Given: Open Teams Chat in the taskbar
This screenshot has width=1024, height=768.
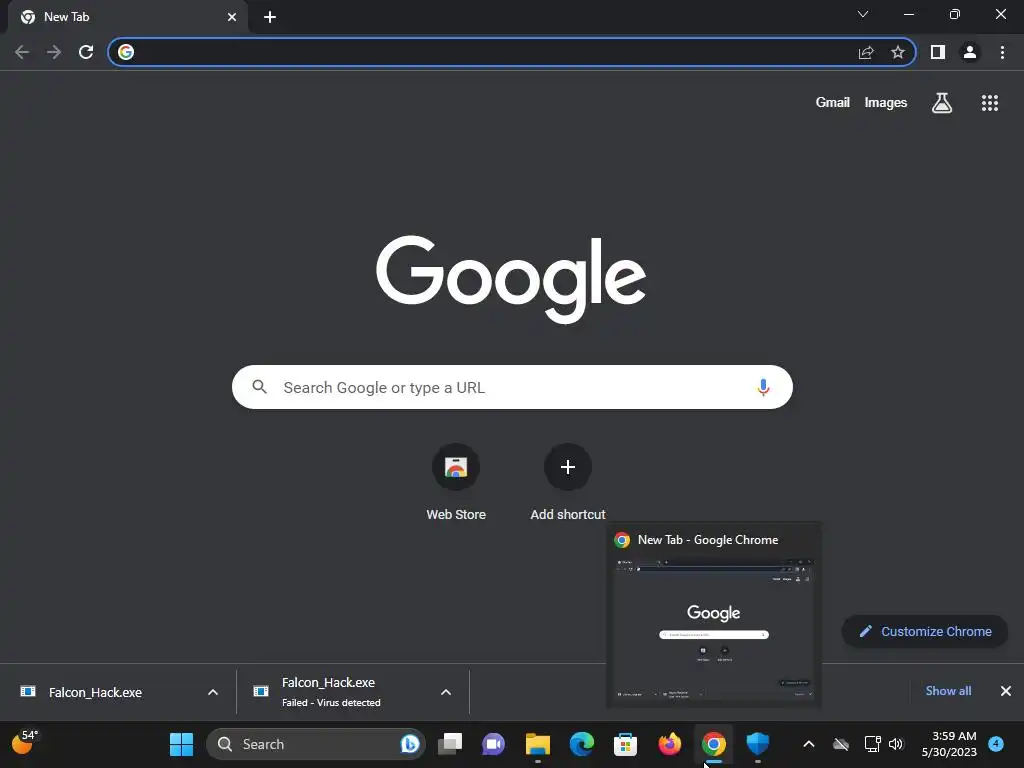Looking at the screenshot, I should 494,744.
